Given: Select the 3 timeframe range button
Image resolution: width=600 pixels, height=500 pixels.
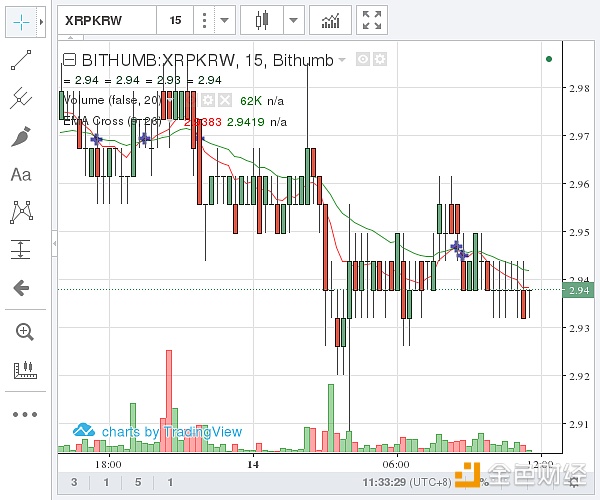Looking at the screenshot, I should [x=74, y=482].
